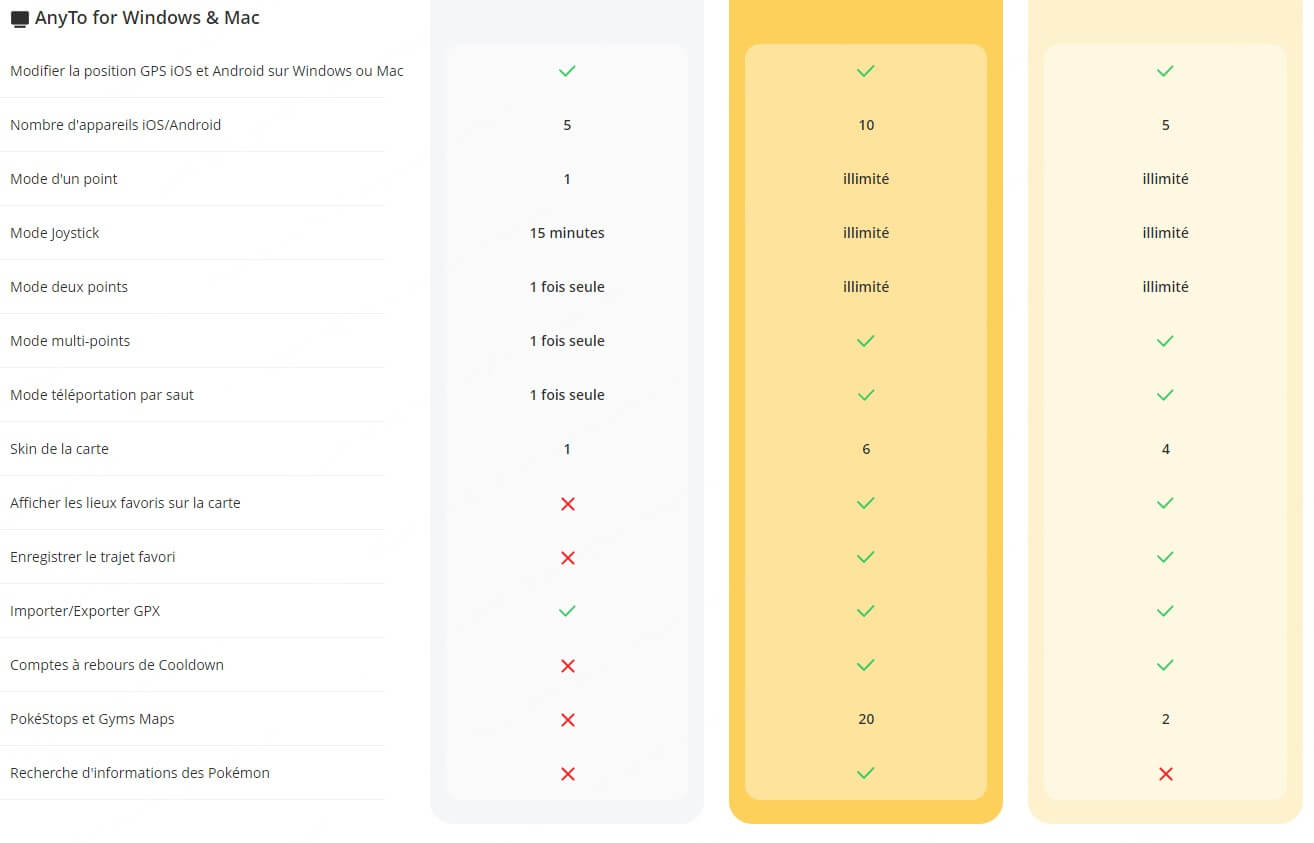Click pale yellow column checkmark in Modifier la position GPS row
Screen dimensions: 1314x843
coord(1165,71)
